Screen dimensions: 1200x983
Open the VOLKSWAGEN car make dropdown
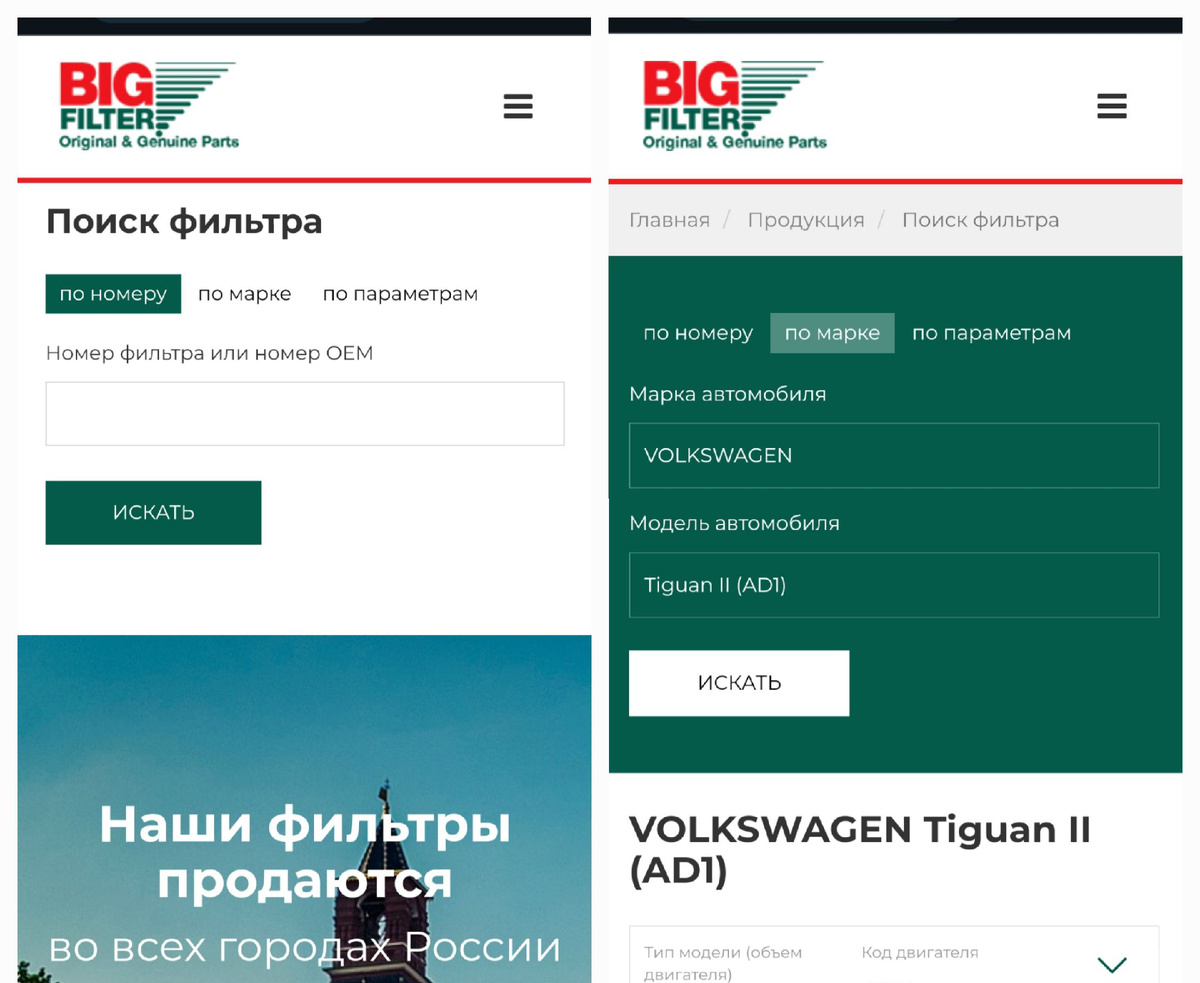click(x=894, y=455)
